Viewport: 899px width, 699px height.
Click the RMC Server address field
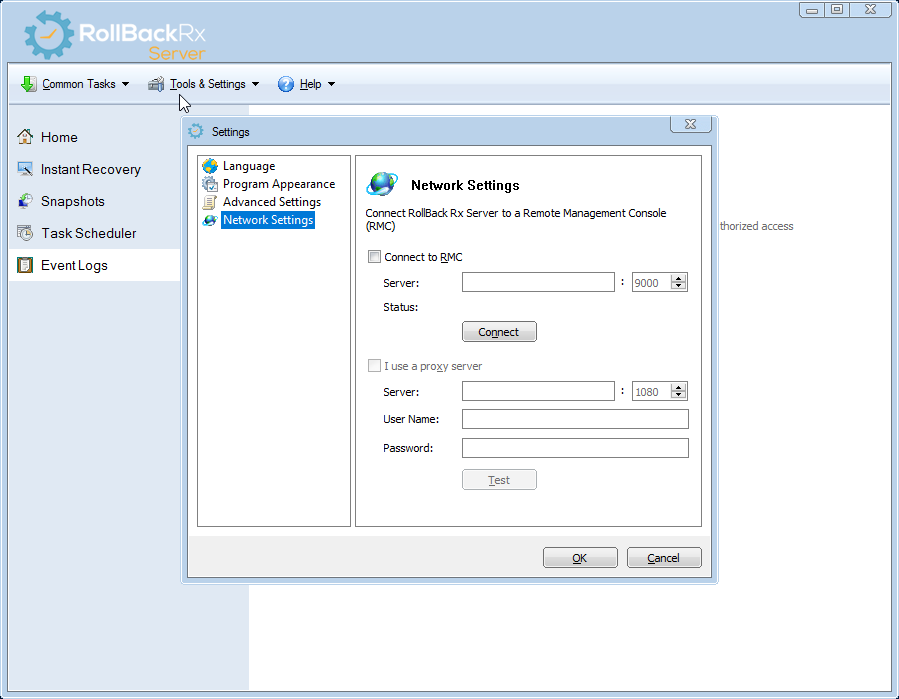click(x=538, y=282)
